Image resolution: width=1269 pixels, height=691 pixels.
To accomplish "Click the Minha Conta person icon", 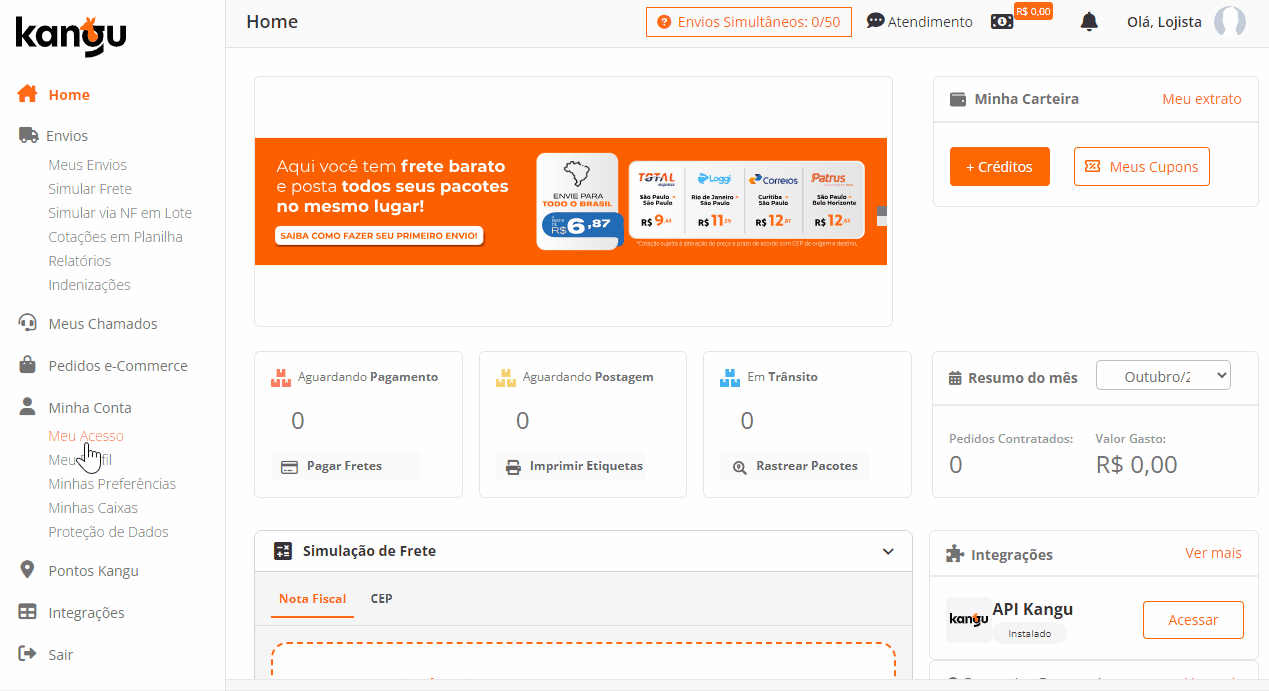I will pos(28,407).
